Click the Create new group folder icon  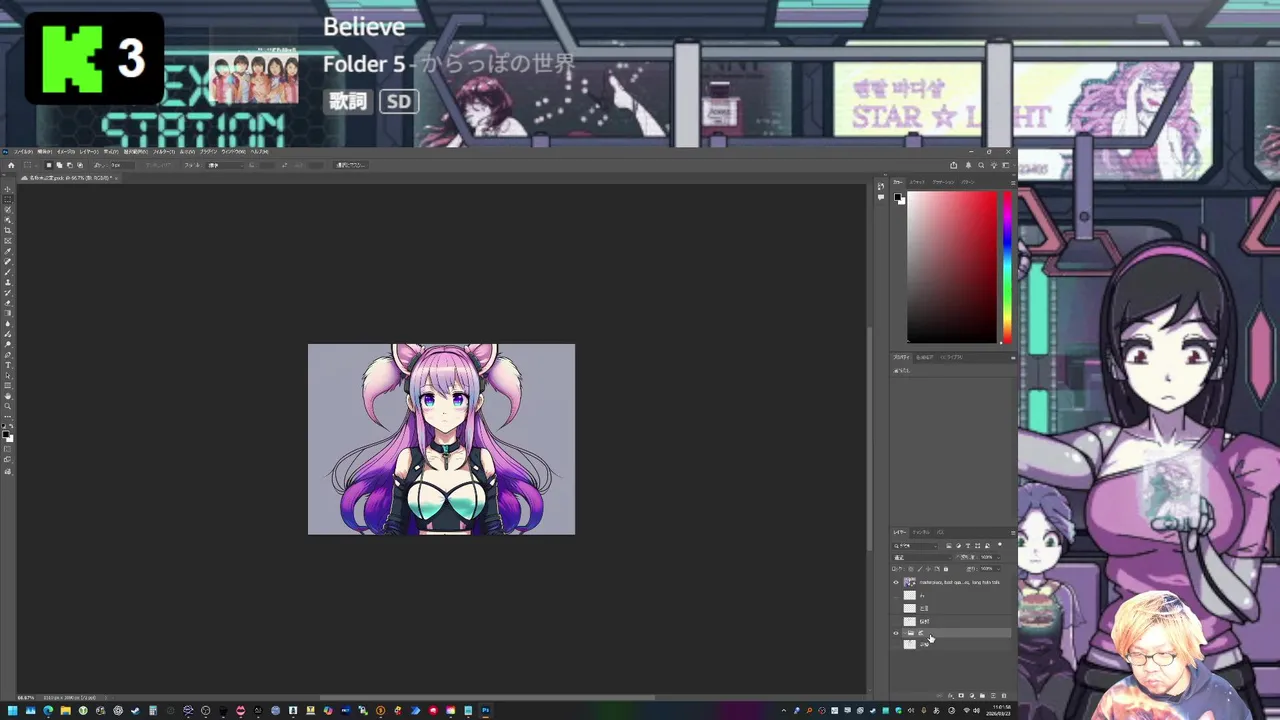(982, 696)
